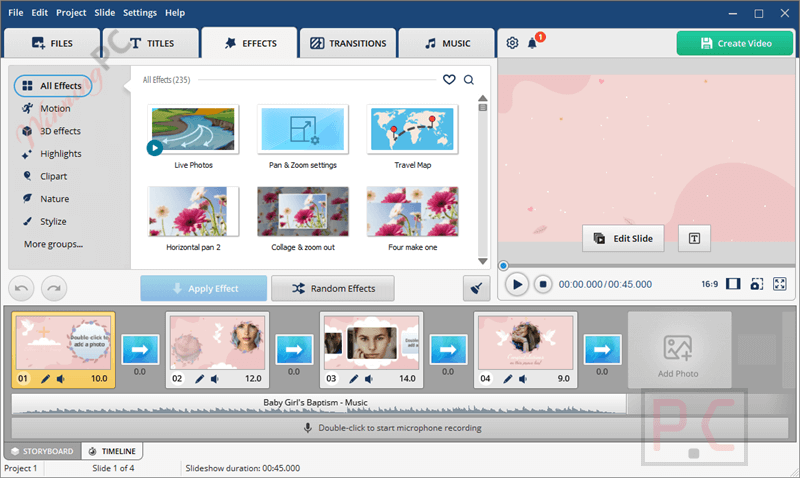Open effects search magnifier icon
The image size is (800, 478).
click(469, 80)
